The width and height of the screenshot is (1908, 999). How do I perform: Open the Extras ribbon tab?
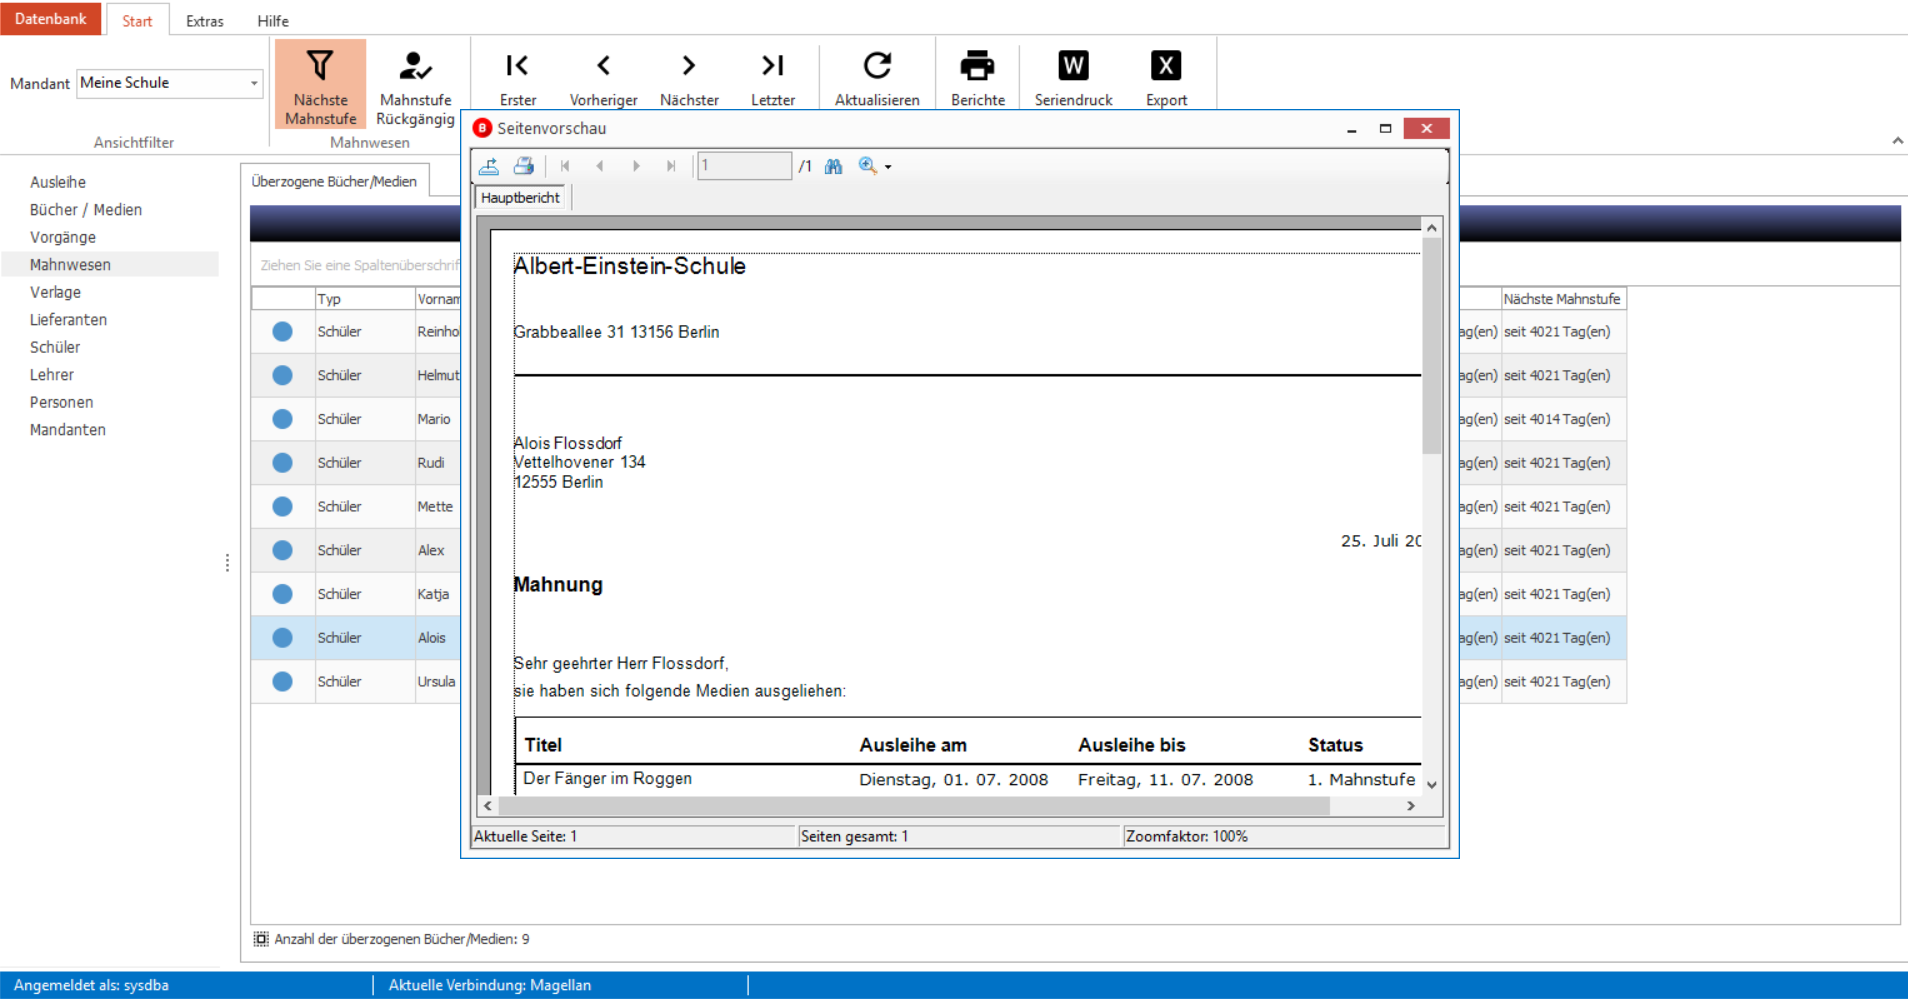point(205,21)
